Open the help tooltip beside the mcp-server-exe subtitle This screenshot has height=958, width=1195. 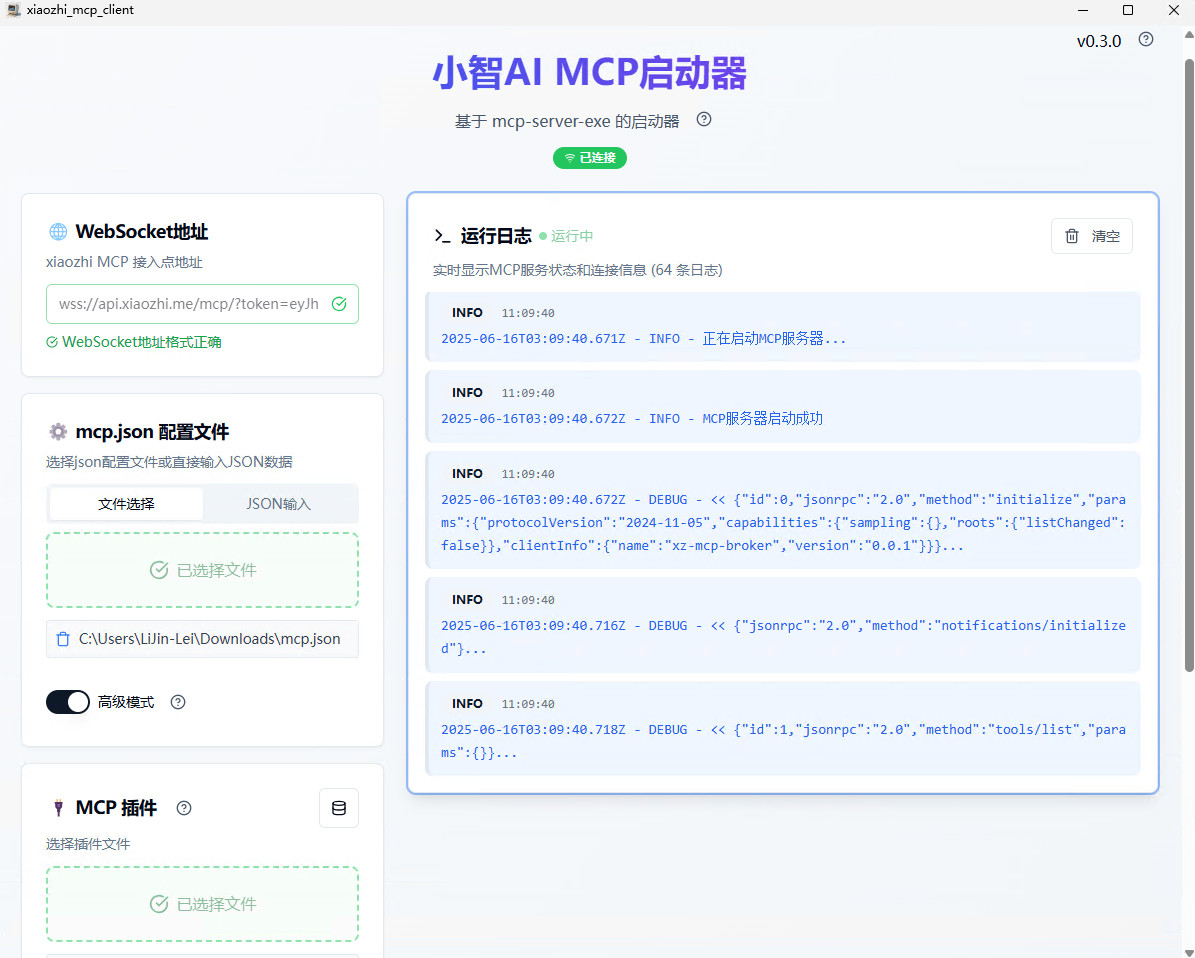coord(704,120)
